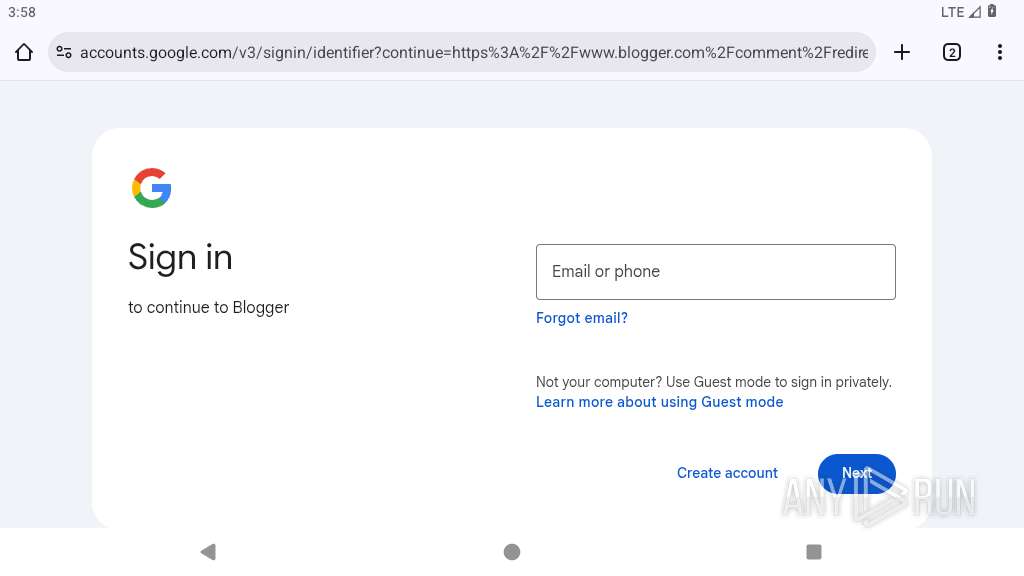Open the three-dot browser menu

1000,52
